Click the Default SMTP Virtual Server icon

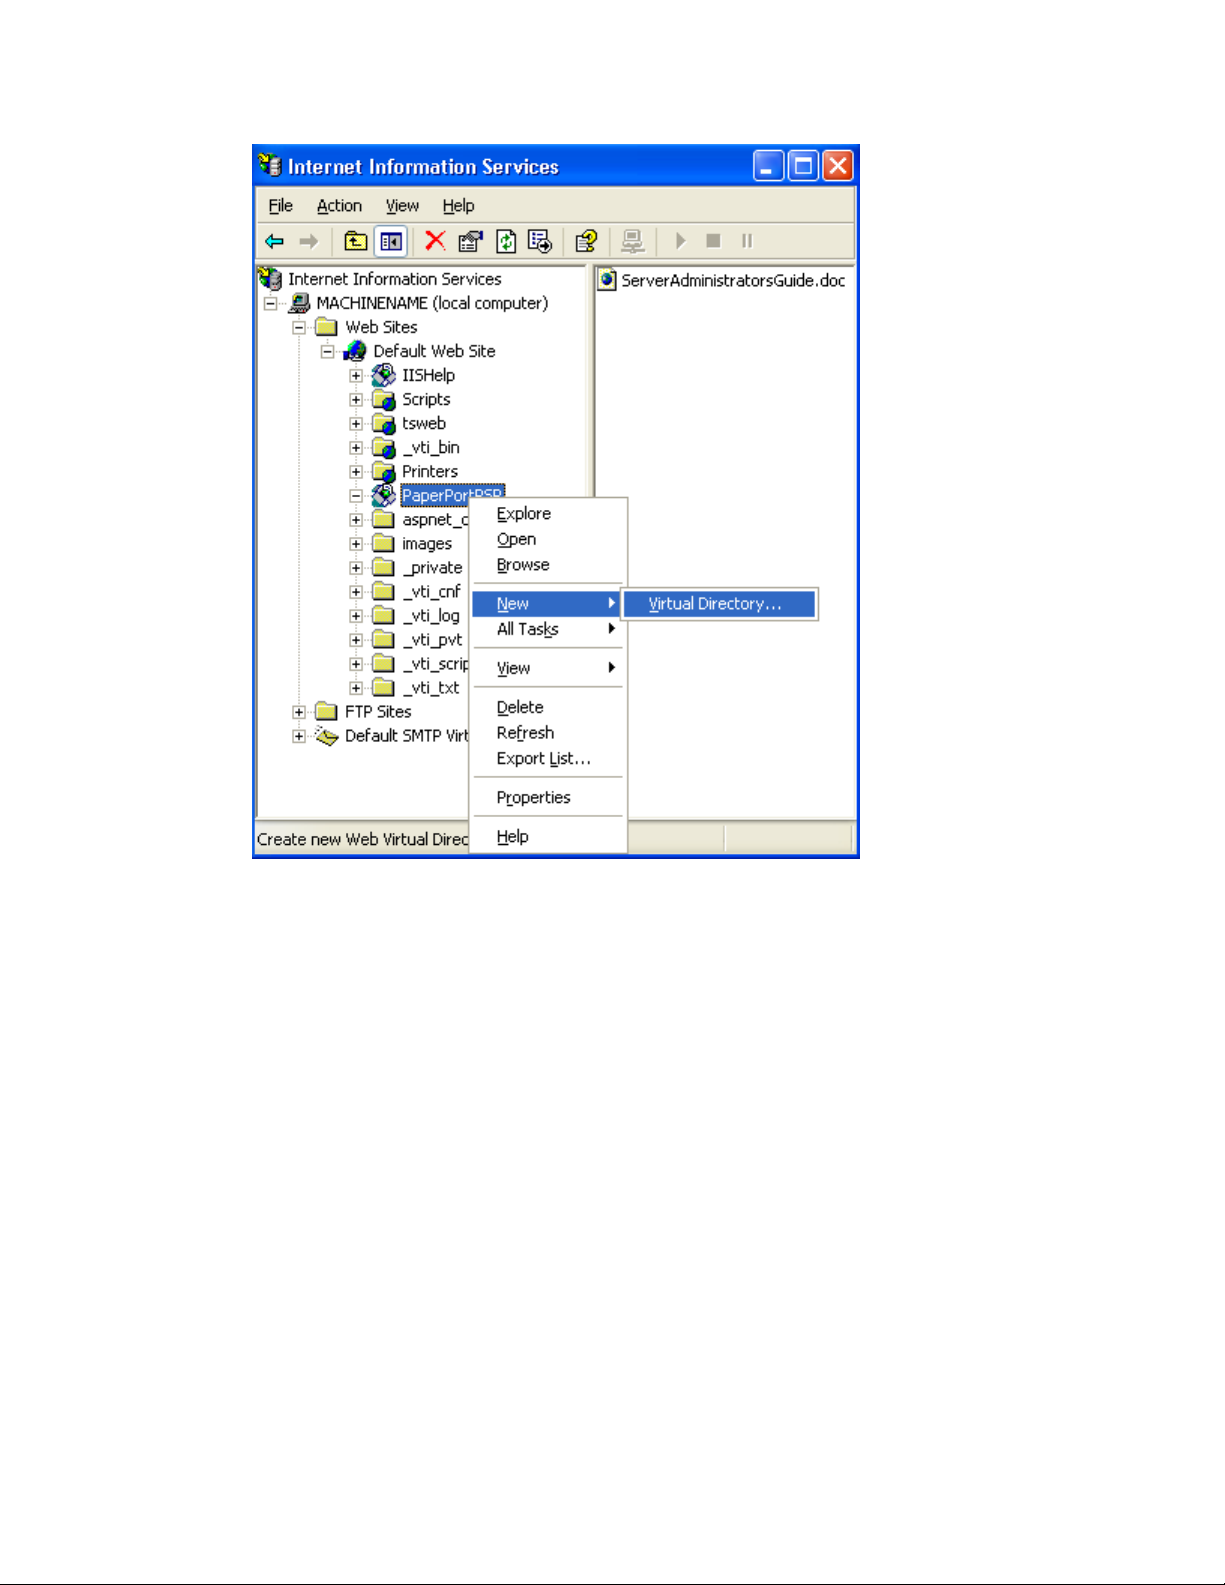click(x=326, y=735)
